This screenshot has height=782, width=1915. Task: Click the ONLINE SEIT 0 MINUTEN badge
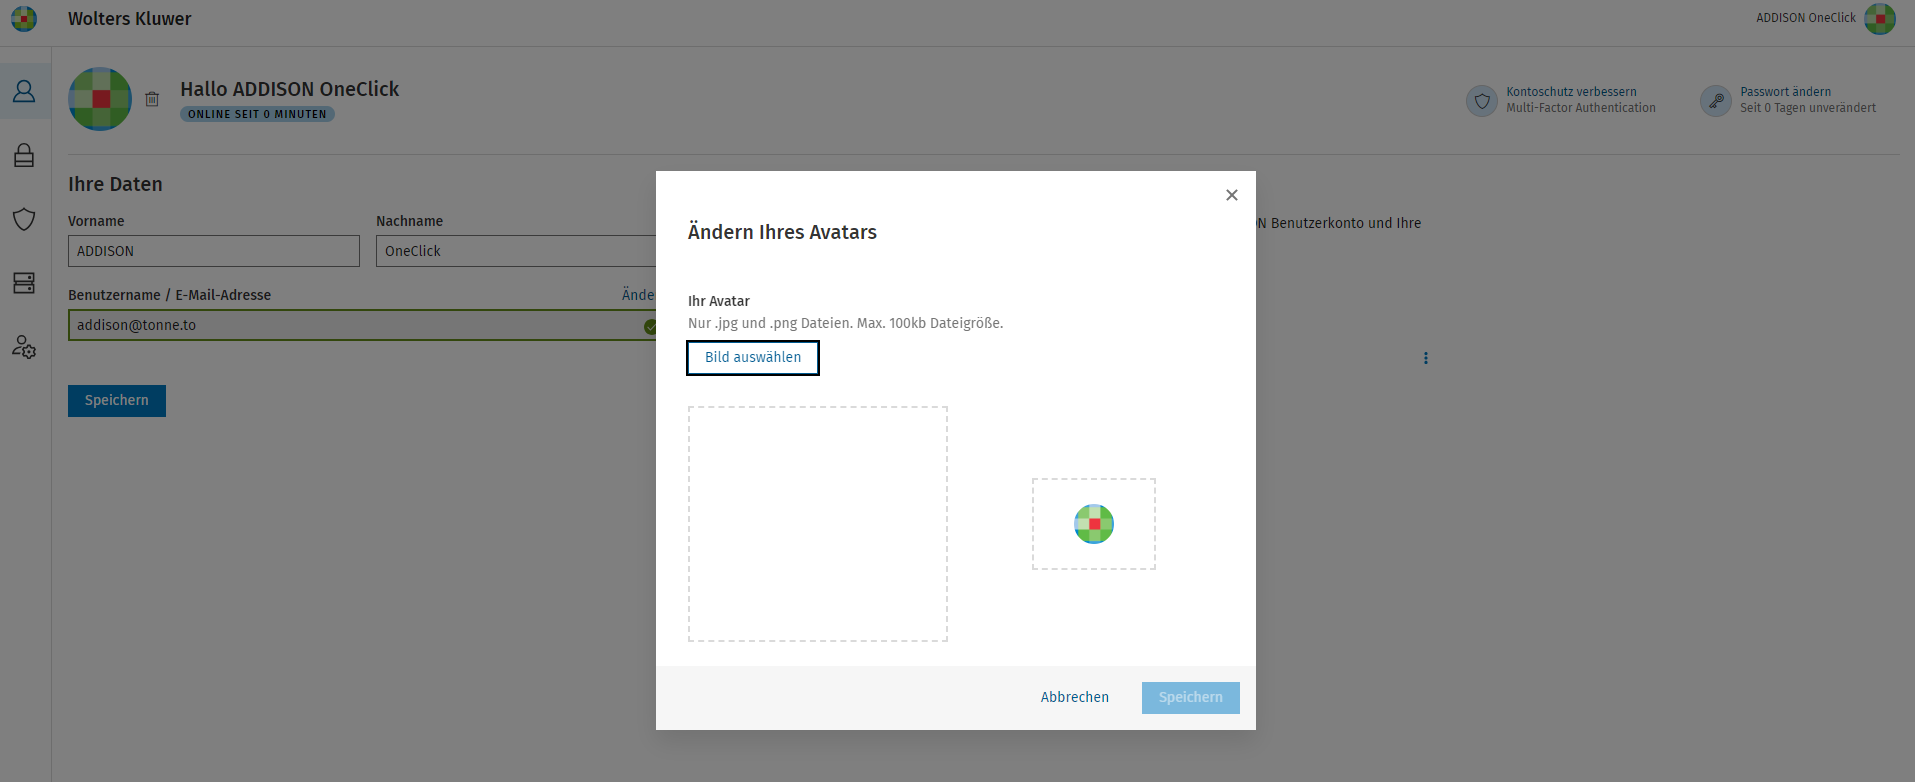pyautogui.click(x=257, y=114)
